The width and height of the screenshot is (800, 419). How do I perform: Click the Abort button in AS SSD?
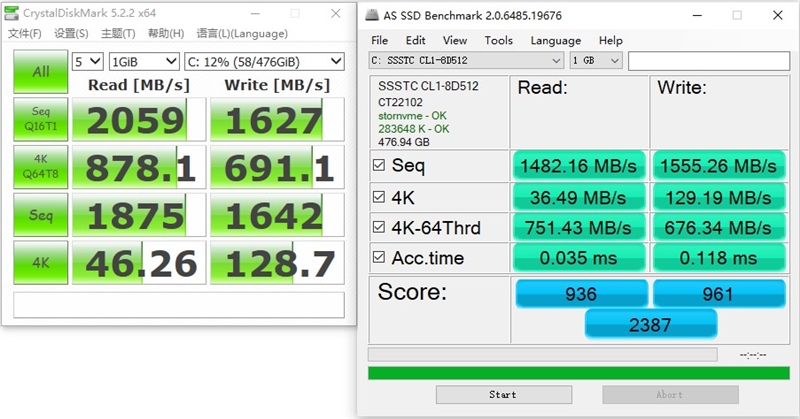click(670, 395)
